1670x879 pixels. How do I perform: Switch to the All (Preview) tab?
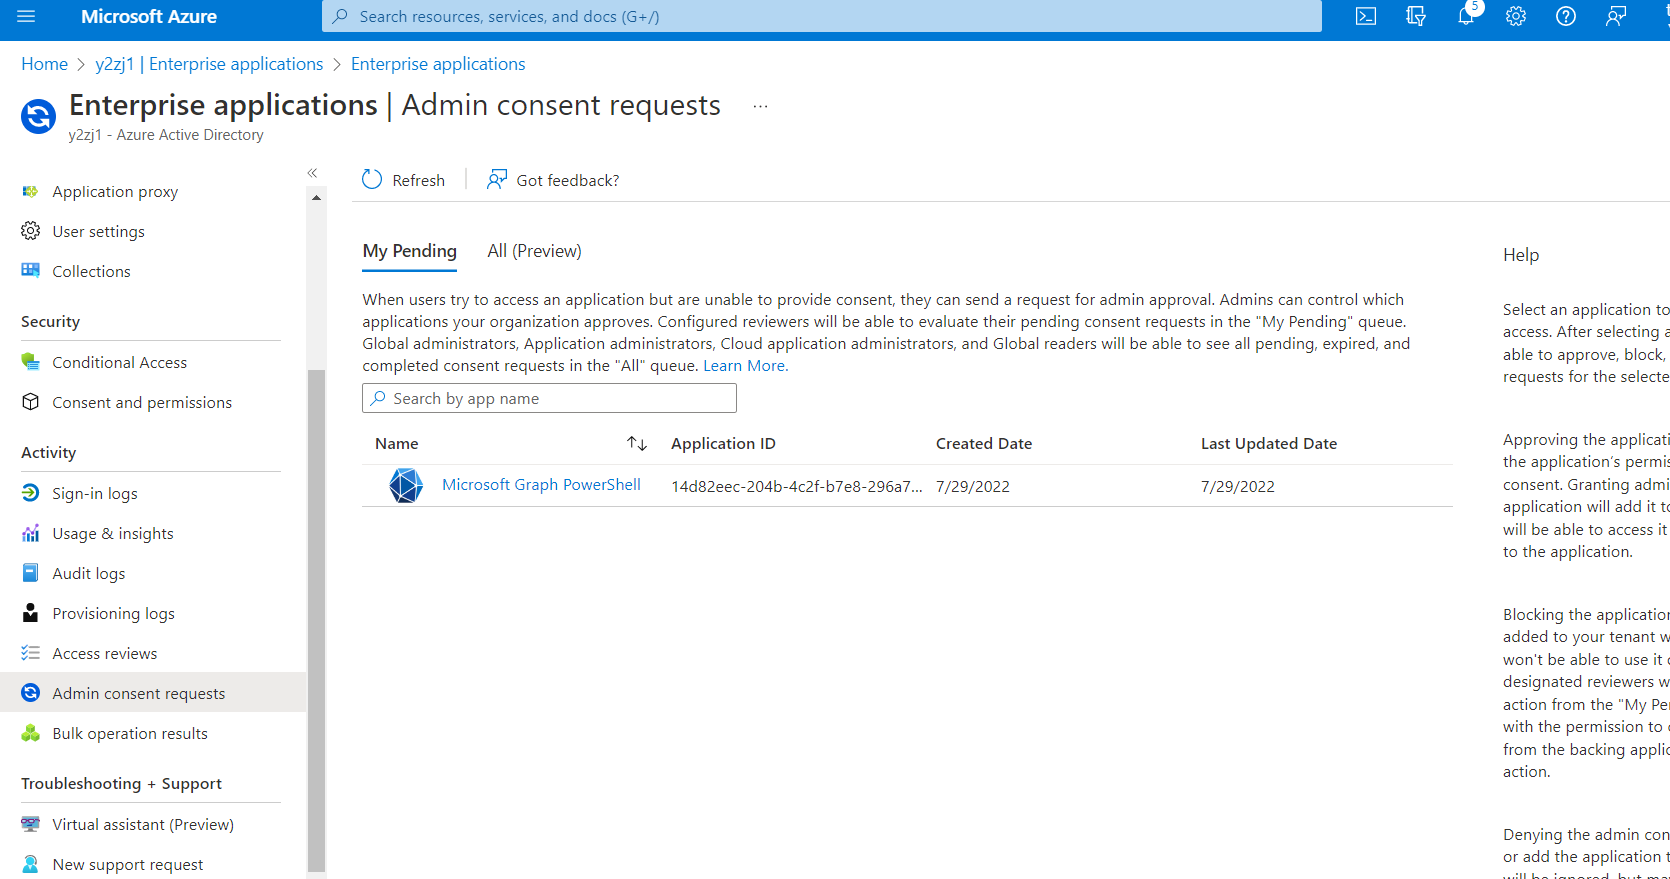click(x=534, y=251)
